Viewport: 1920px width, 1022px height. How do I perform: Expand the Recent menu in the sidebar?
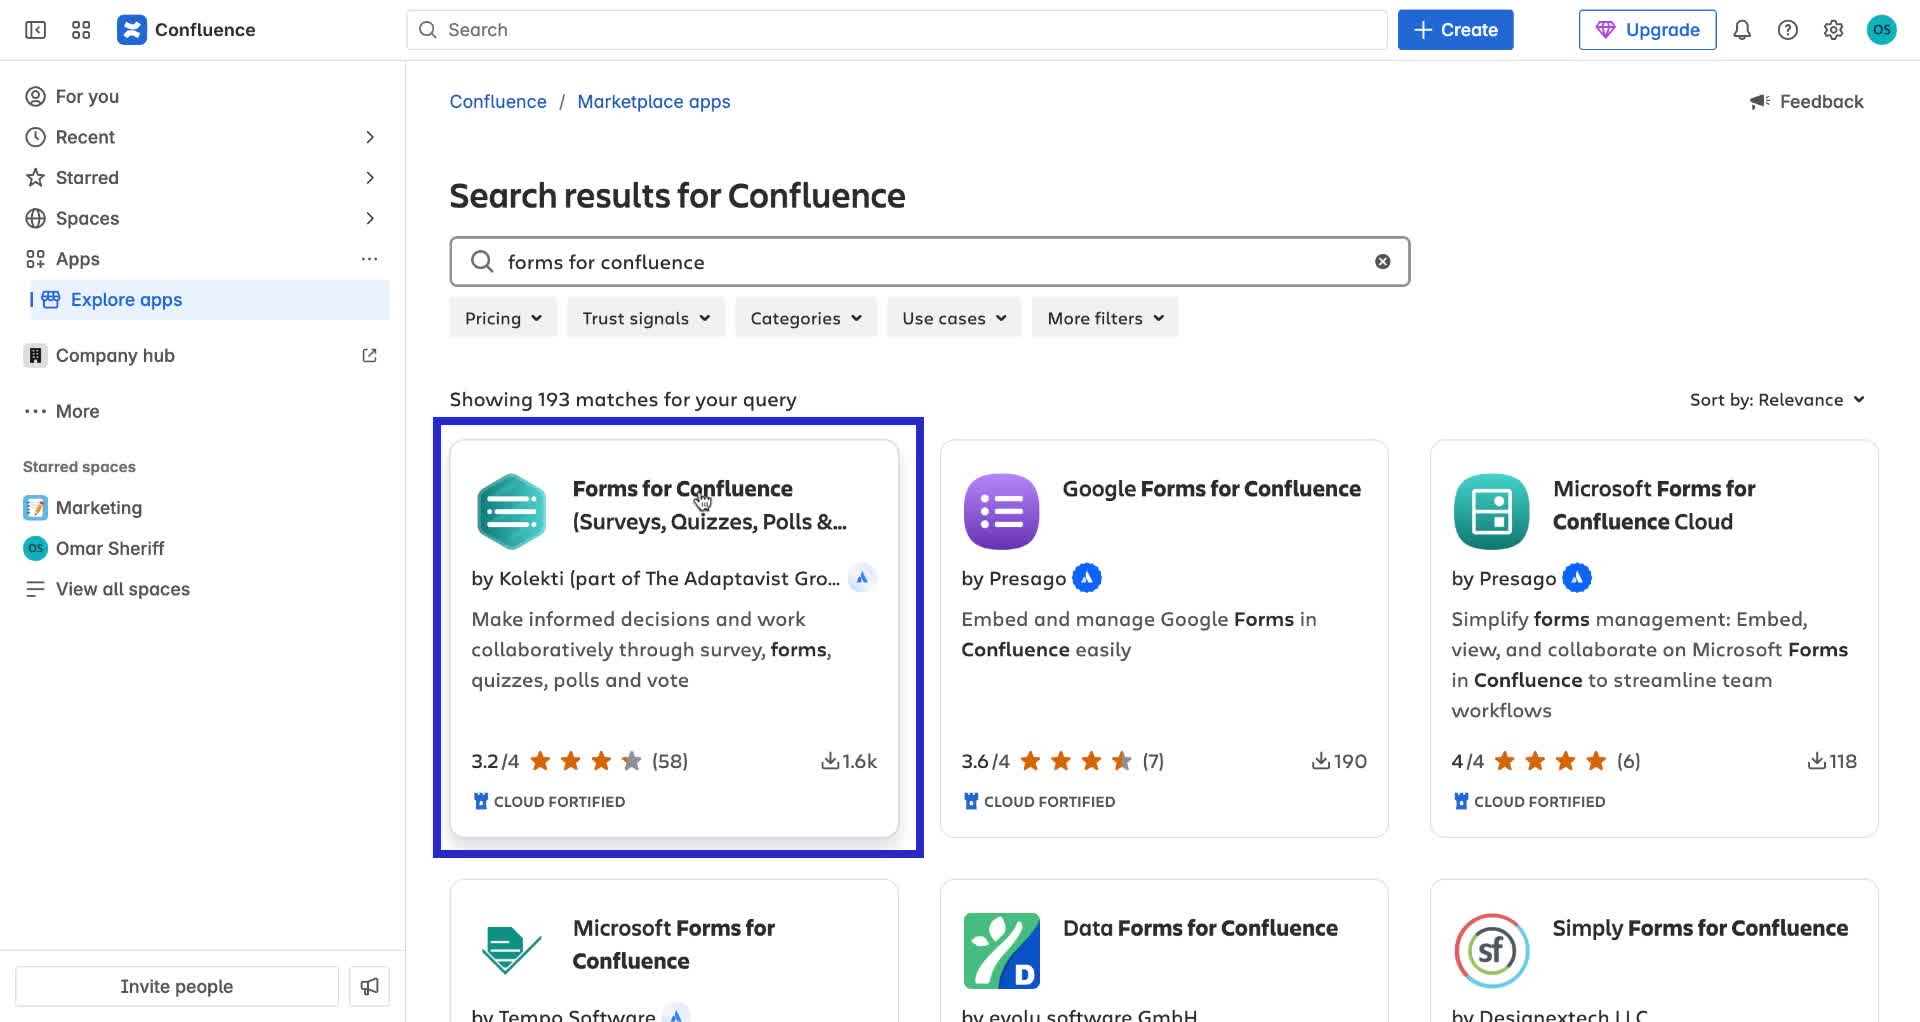[370, 137]
